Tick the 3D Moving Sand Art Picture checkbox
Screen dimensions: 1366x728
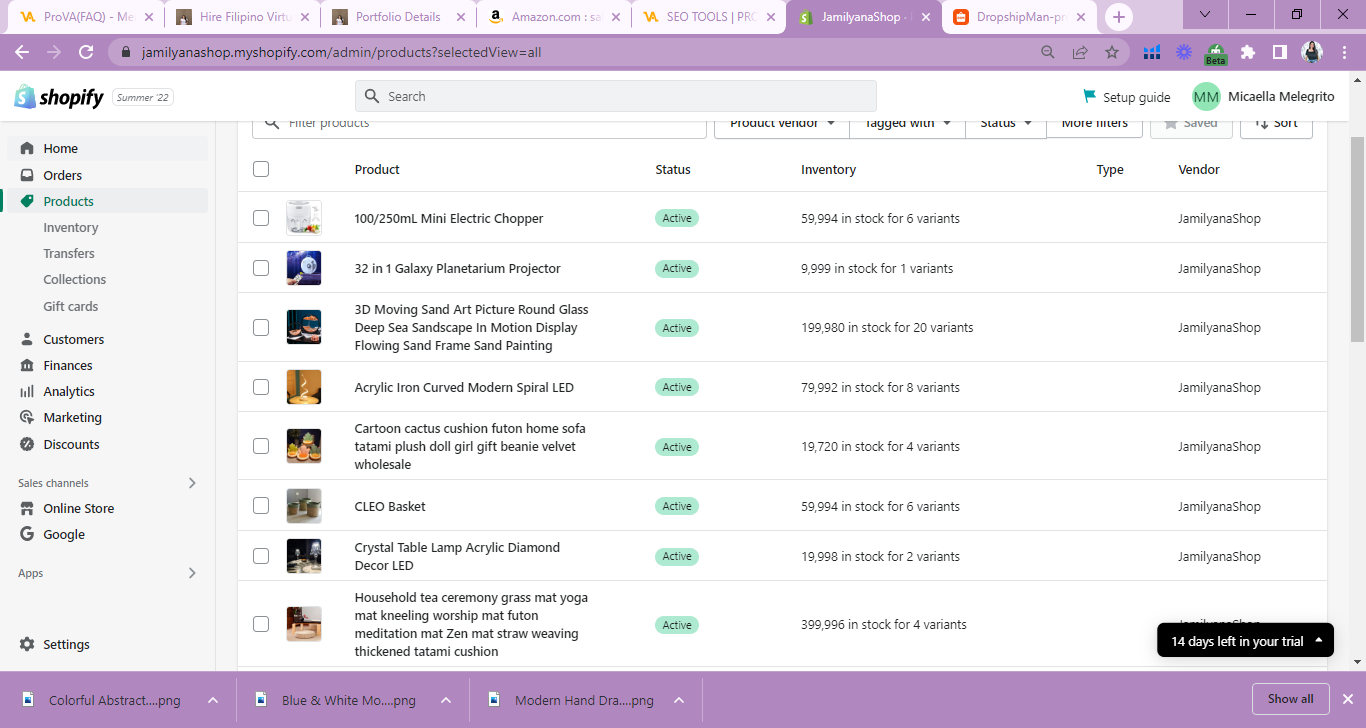point(261,327)
